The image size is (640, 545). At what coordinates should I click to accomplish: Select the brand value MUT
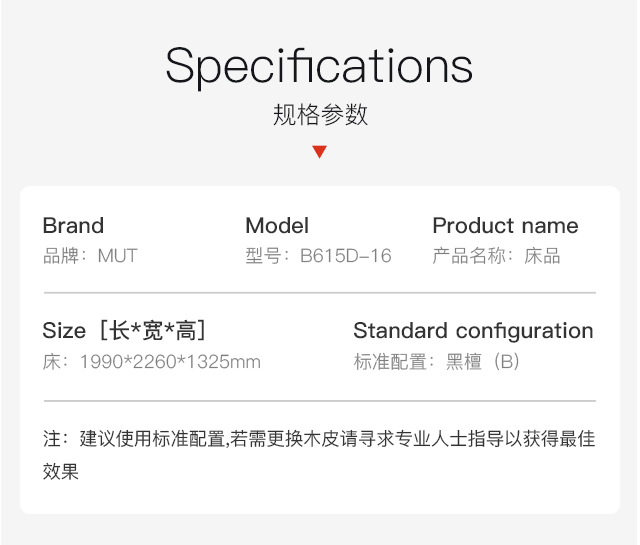118,256
